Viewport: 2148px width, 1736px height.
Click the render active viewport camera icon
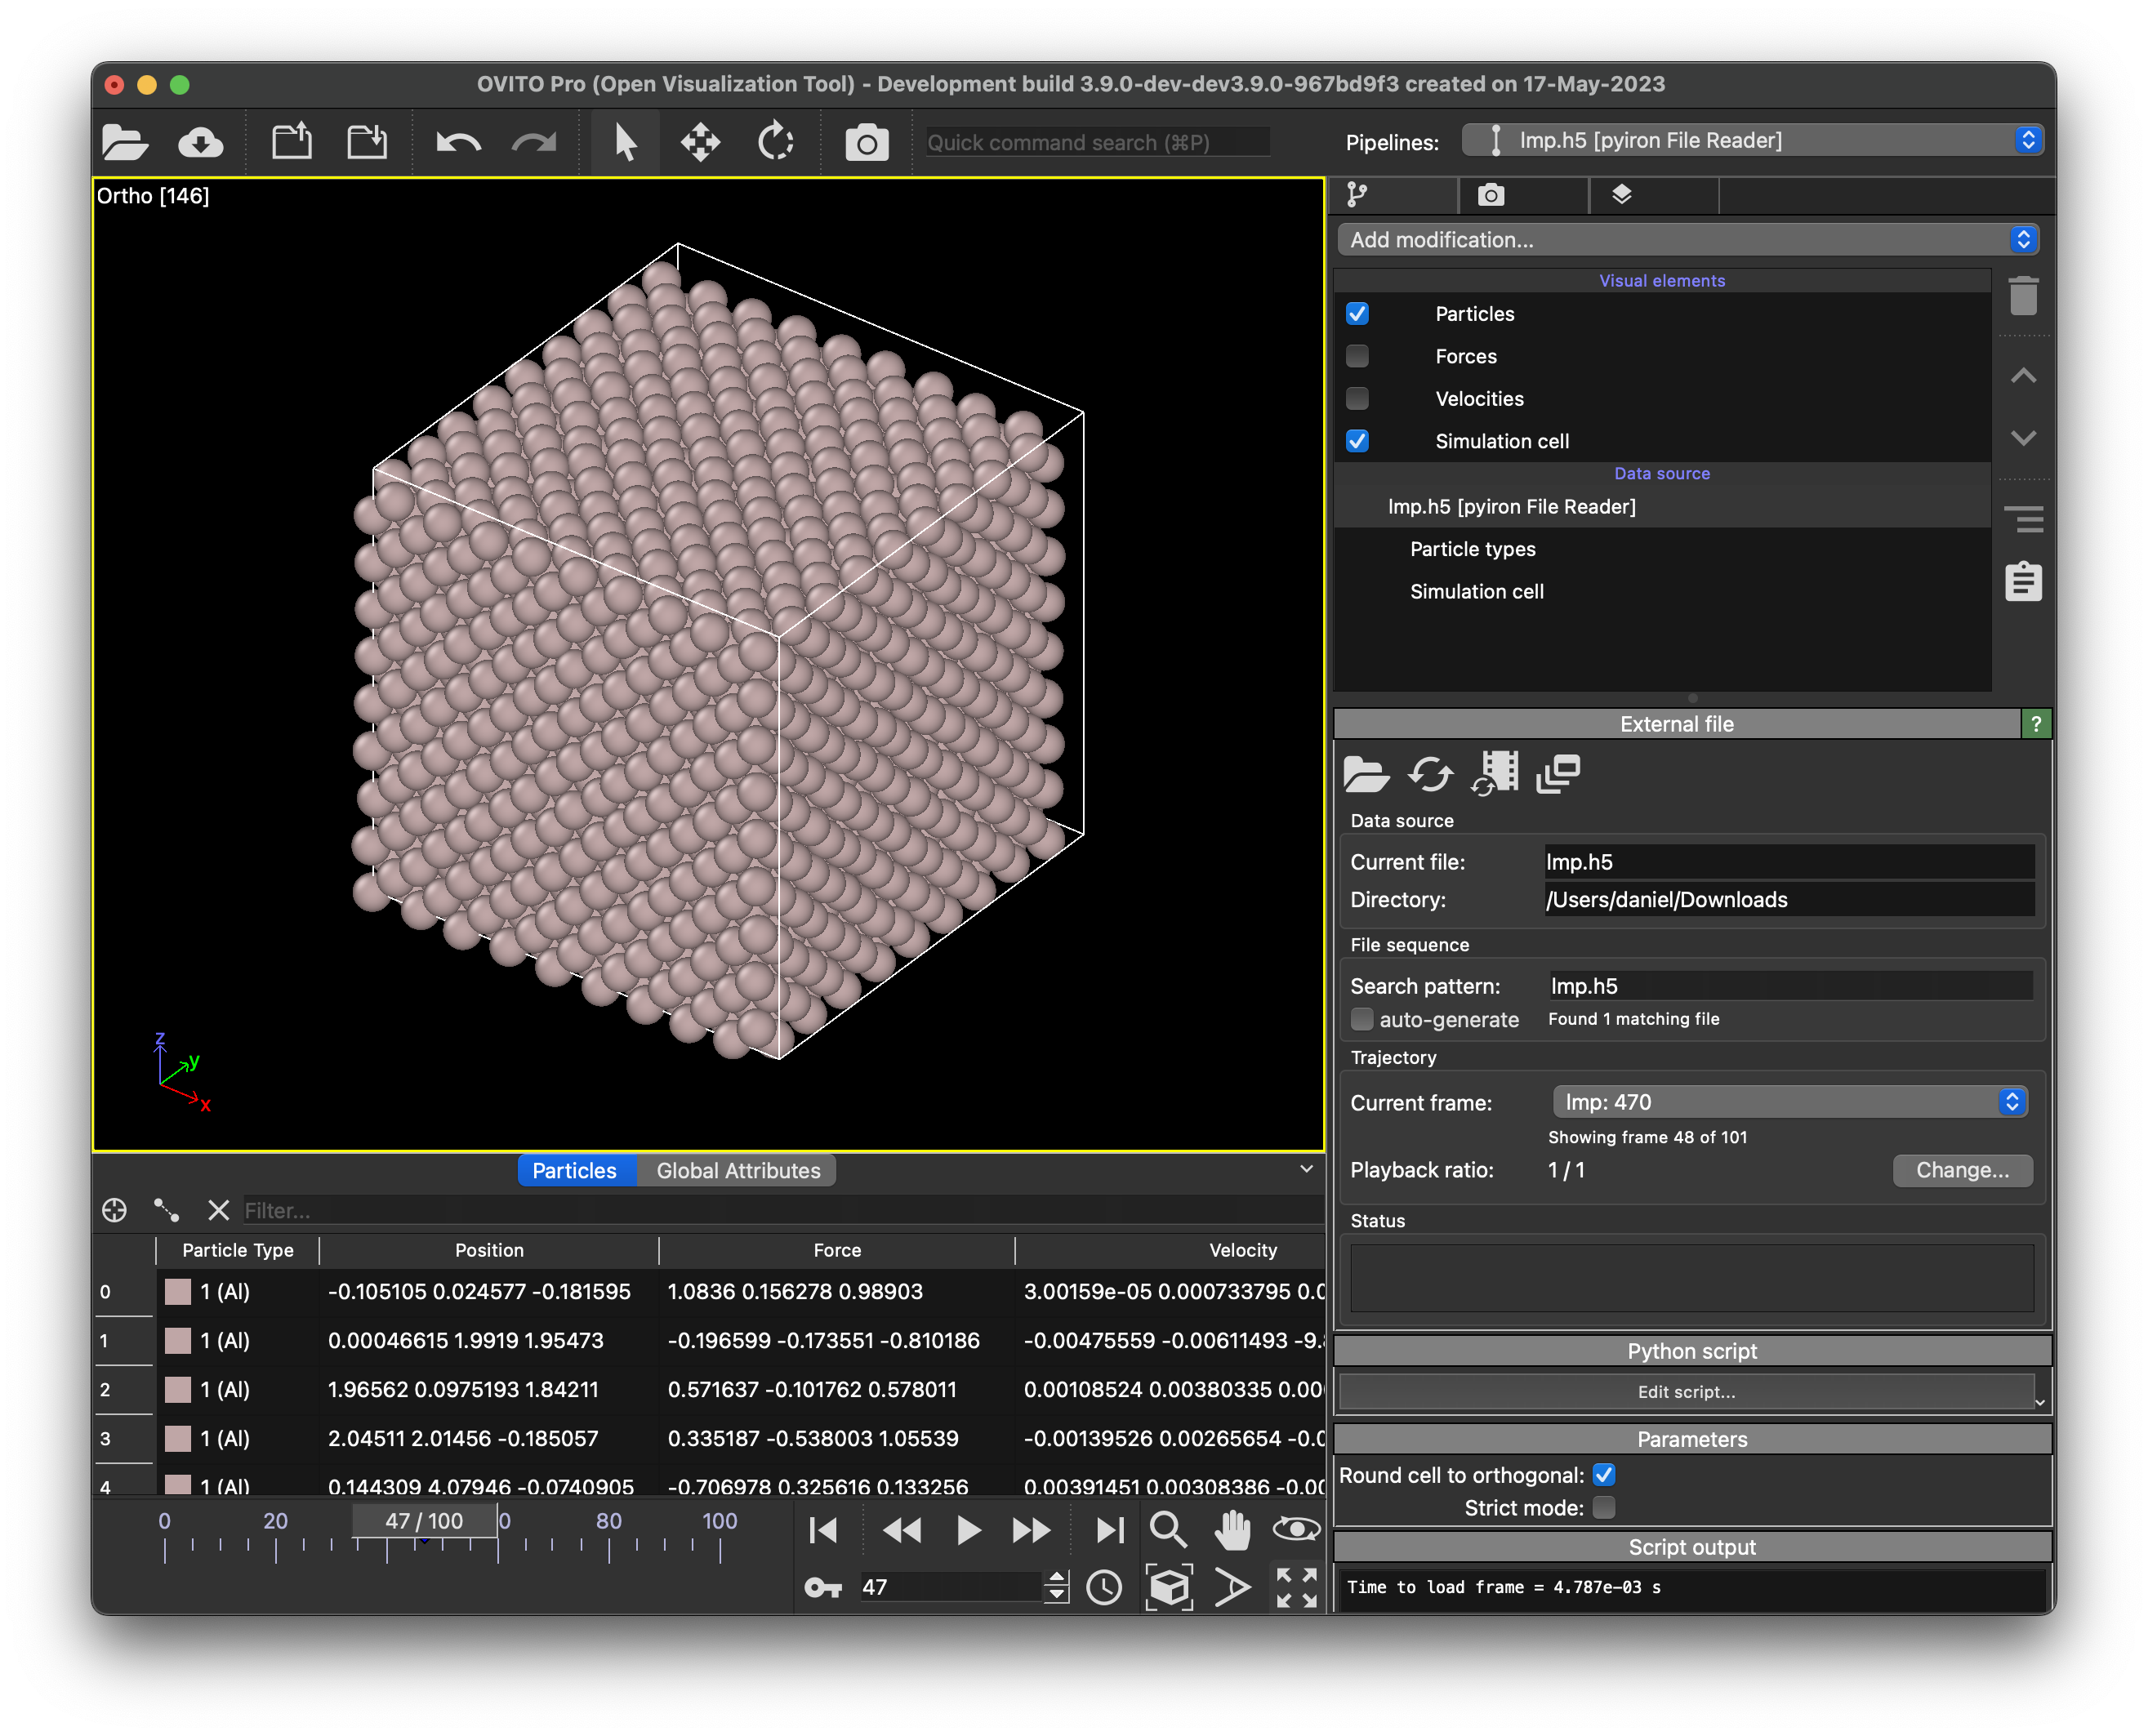point(866,143)
